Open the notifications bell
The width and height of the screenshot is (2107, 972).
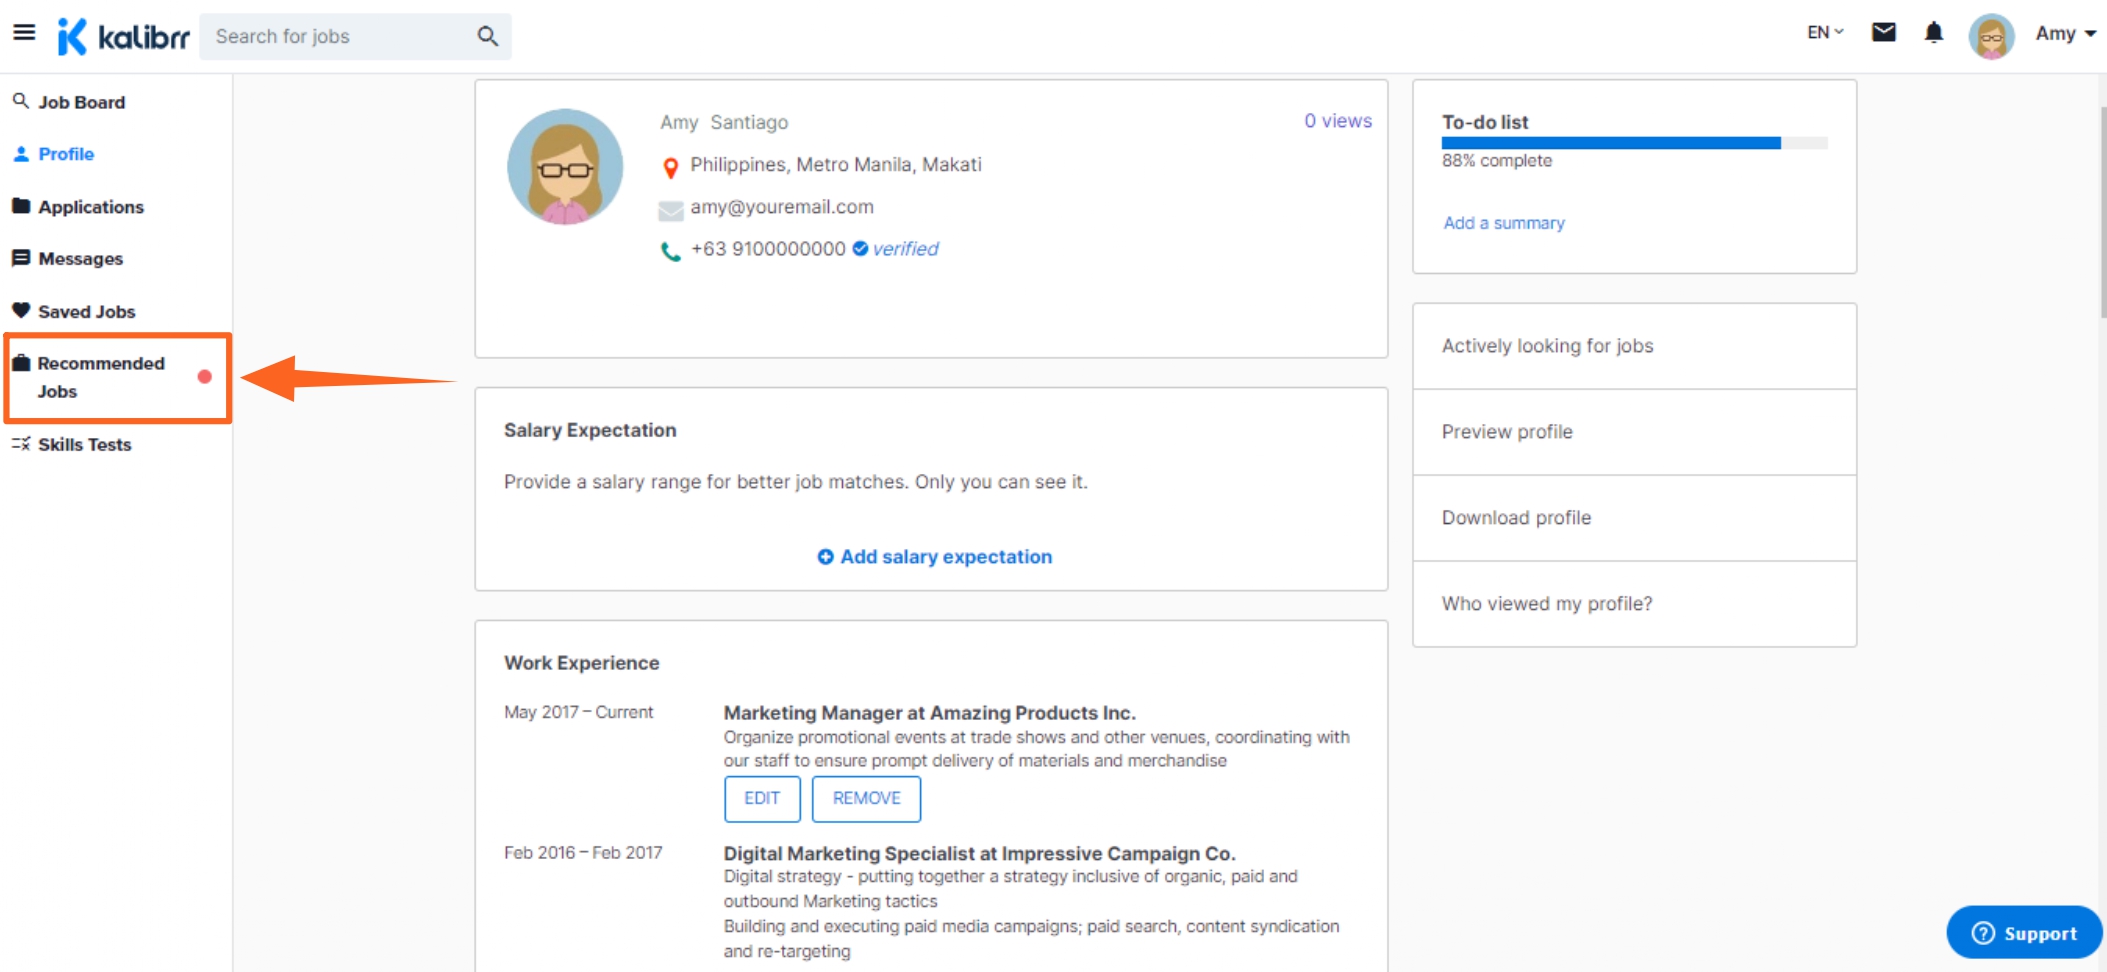(1933, 33)
